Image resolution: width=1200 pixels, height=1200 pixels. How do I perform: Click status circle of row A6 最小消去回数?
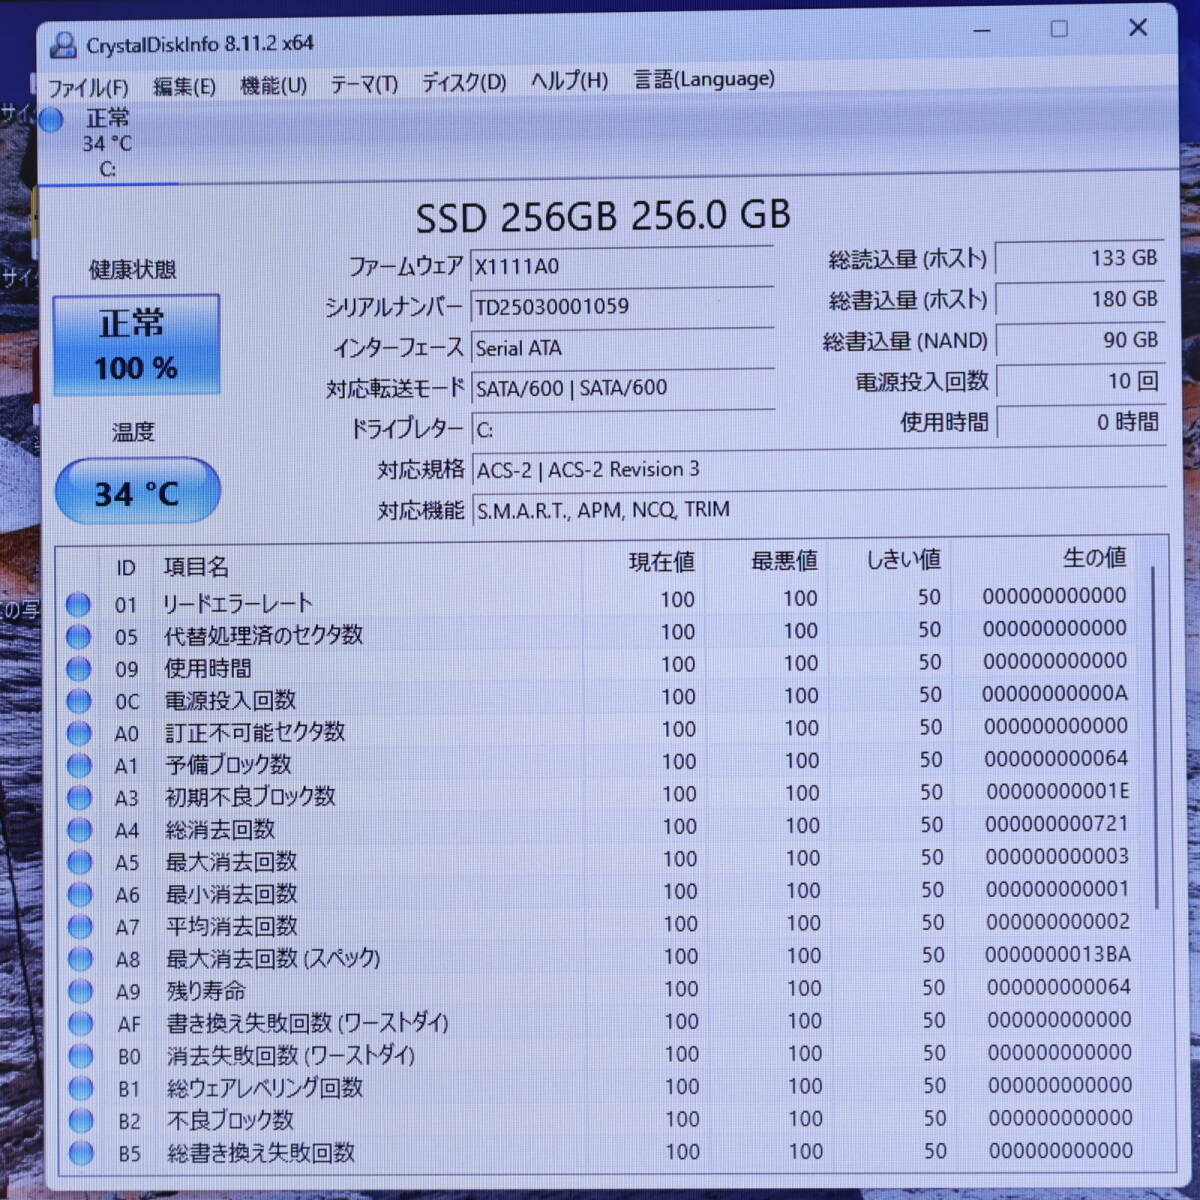click(80, 894)
